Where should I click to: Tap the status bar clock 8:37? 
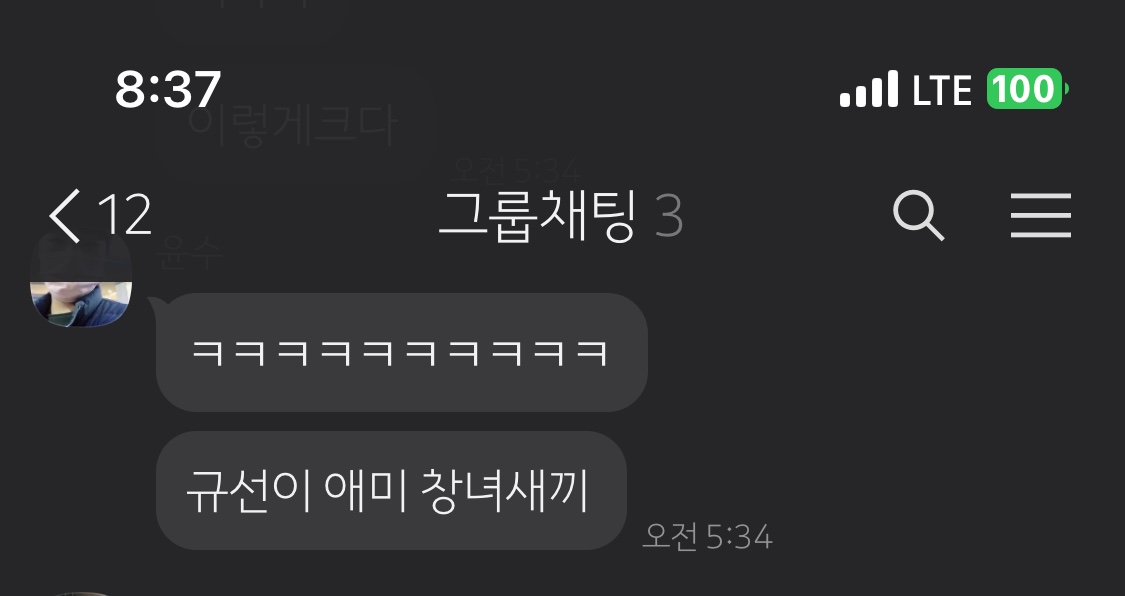click(168, 90)
